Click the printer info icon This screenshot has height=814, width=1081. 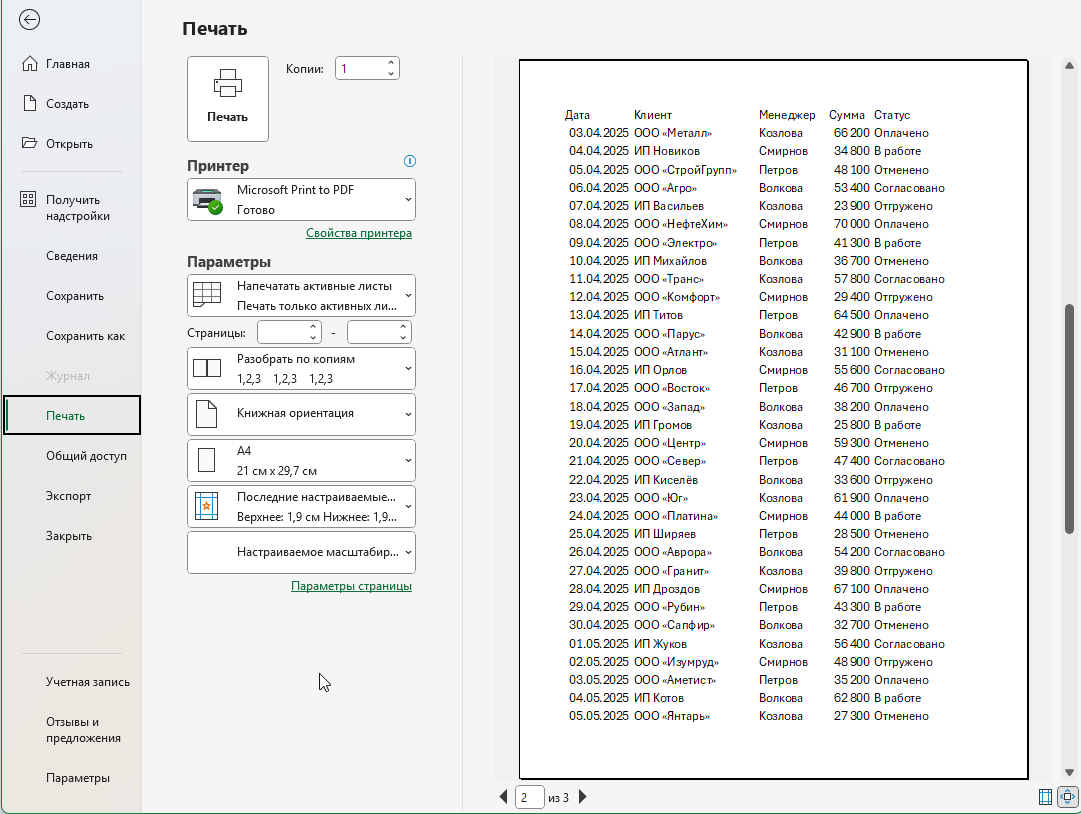coord(409,161)
